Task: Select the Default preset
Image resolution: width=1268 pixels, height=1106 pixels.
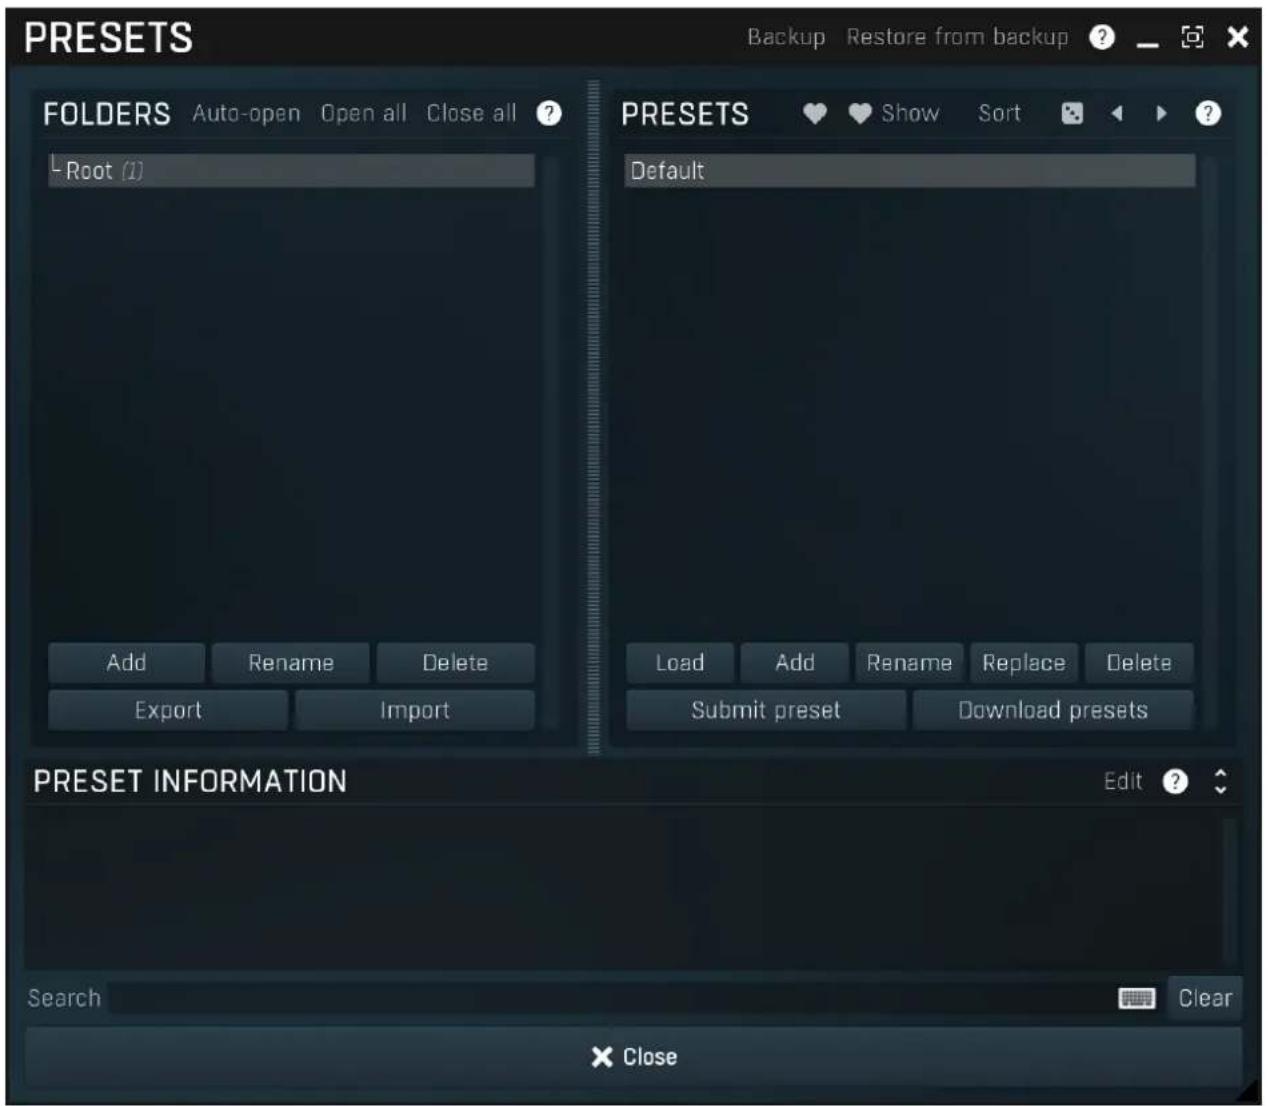Action: (909, 171)
